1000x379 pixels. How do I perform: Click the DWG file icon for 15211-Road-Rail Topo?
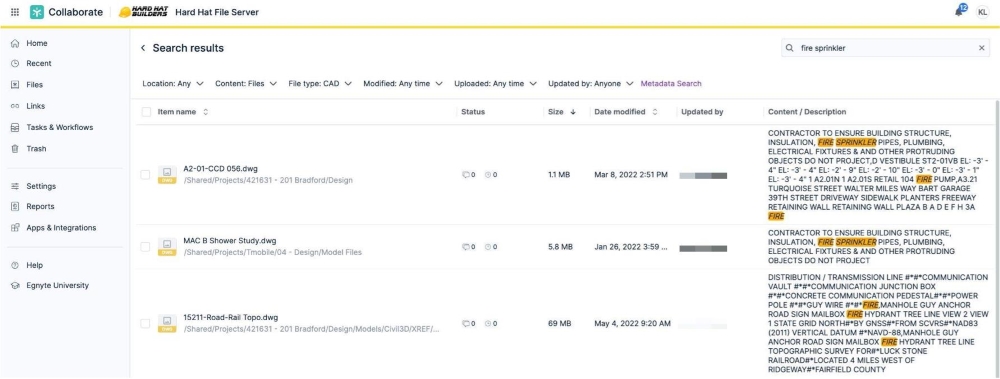167,323
